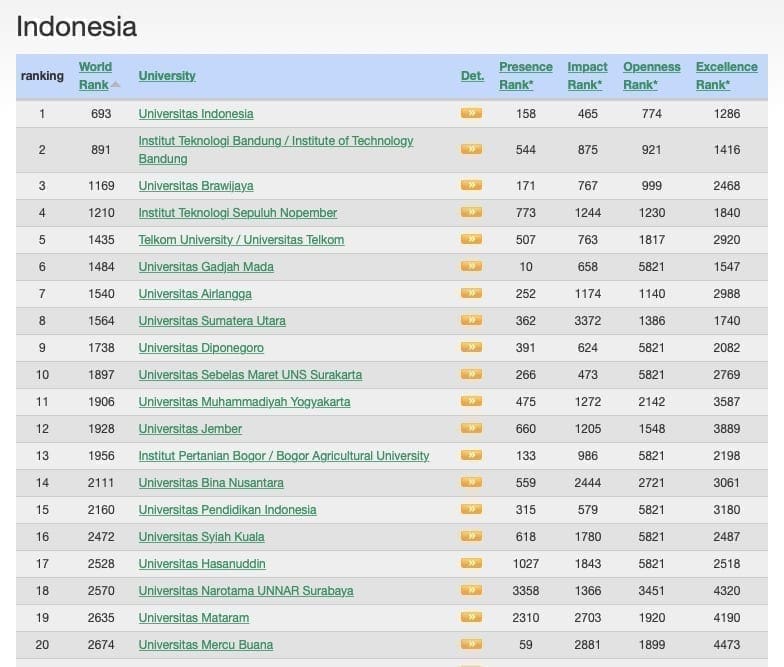The height and width of the screenshot is (667, 784).
Task: Sort table by World Rank header
Action: tap(96, 76)
